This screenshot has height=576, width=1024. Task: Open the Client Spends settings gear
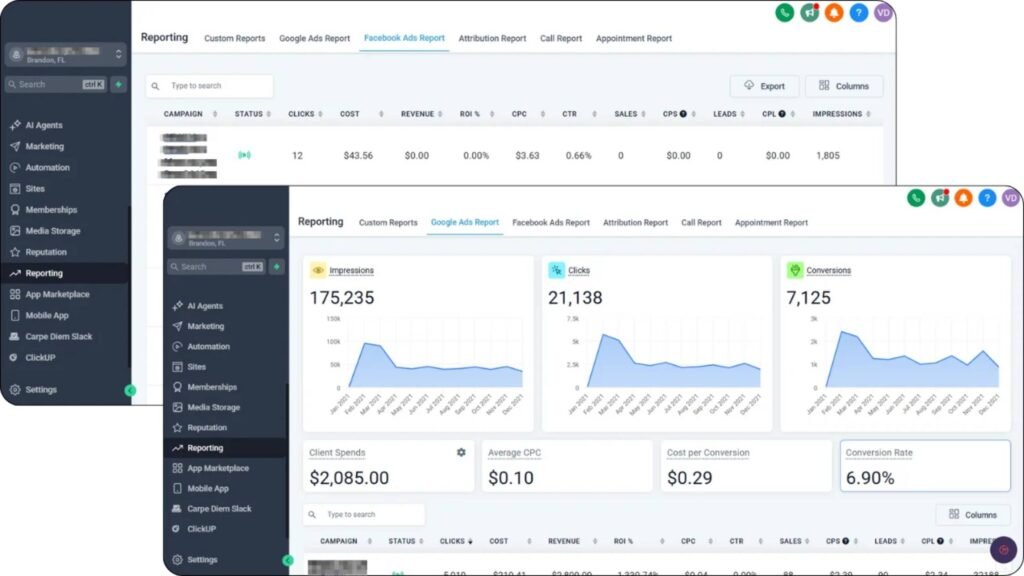coord(461,452)
